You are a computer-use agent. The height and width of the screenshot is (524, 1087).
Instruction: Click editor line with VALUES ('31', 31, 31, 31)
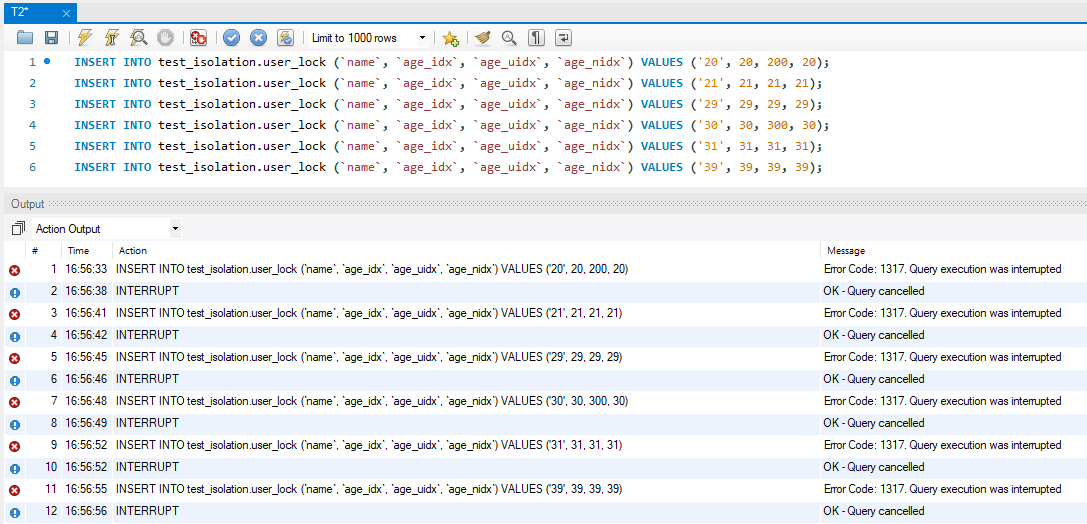pos(448,146)
